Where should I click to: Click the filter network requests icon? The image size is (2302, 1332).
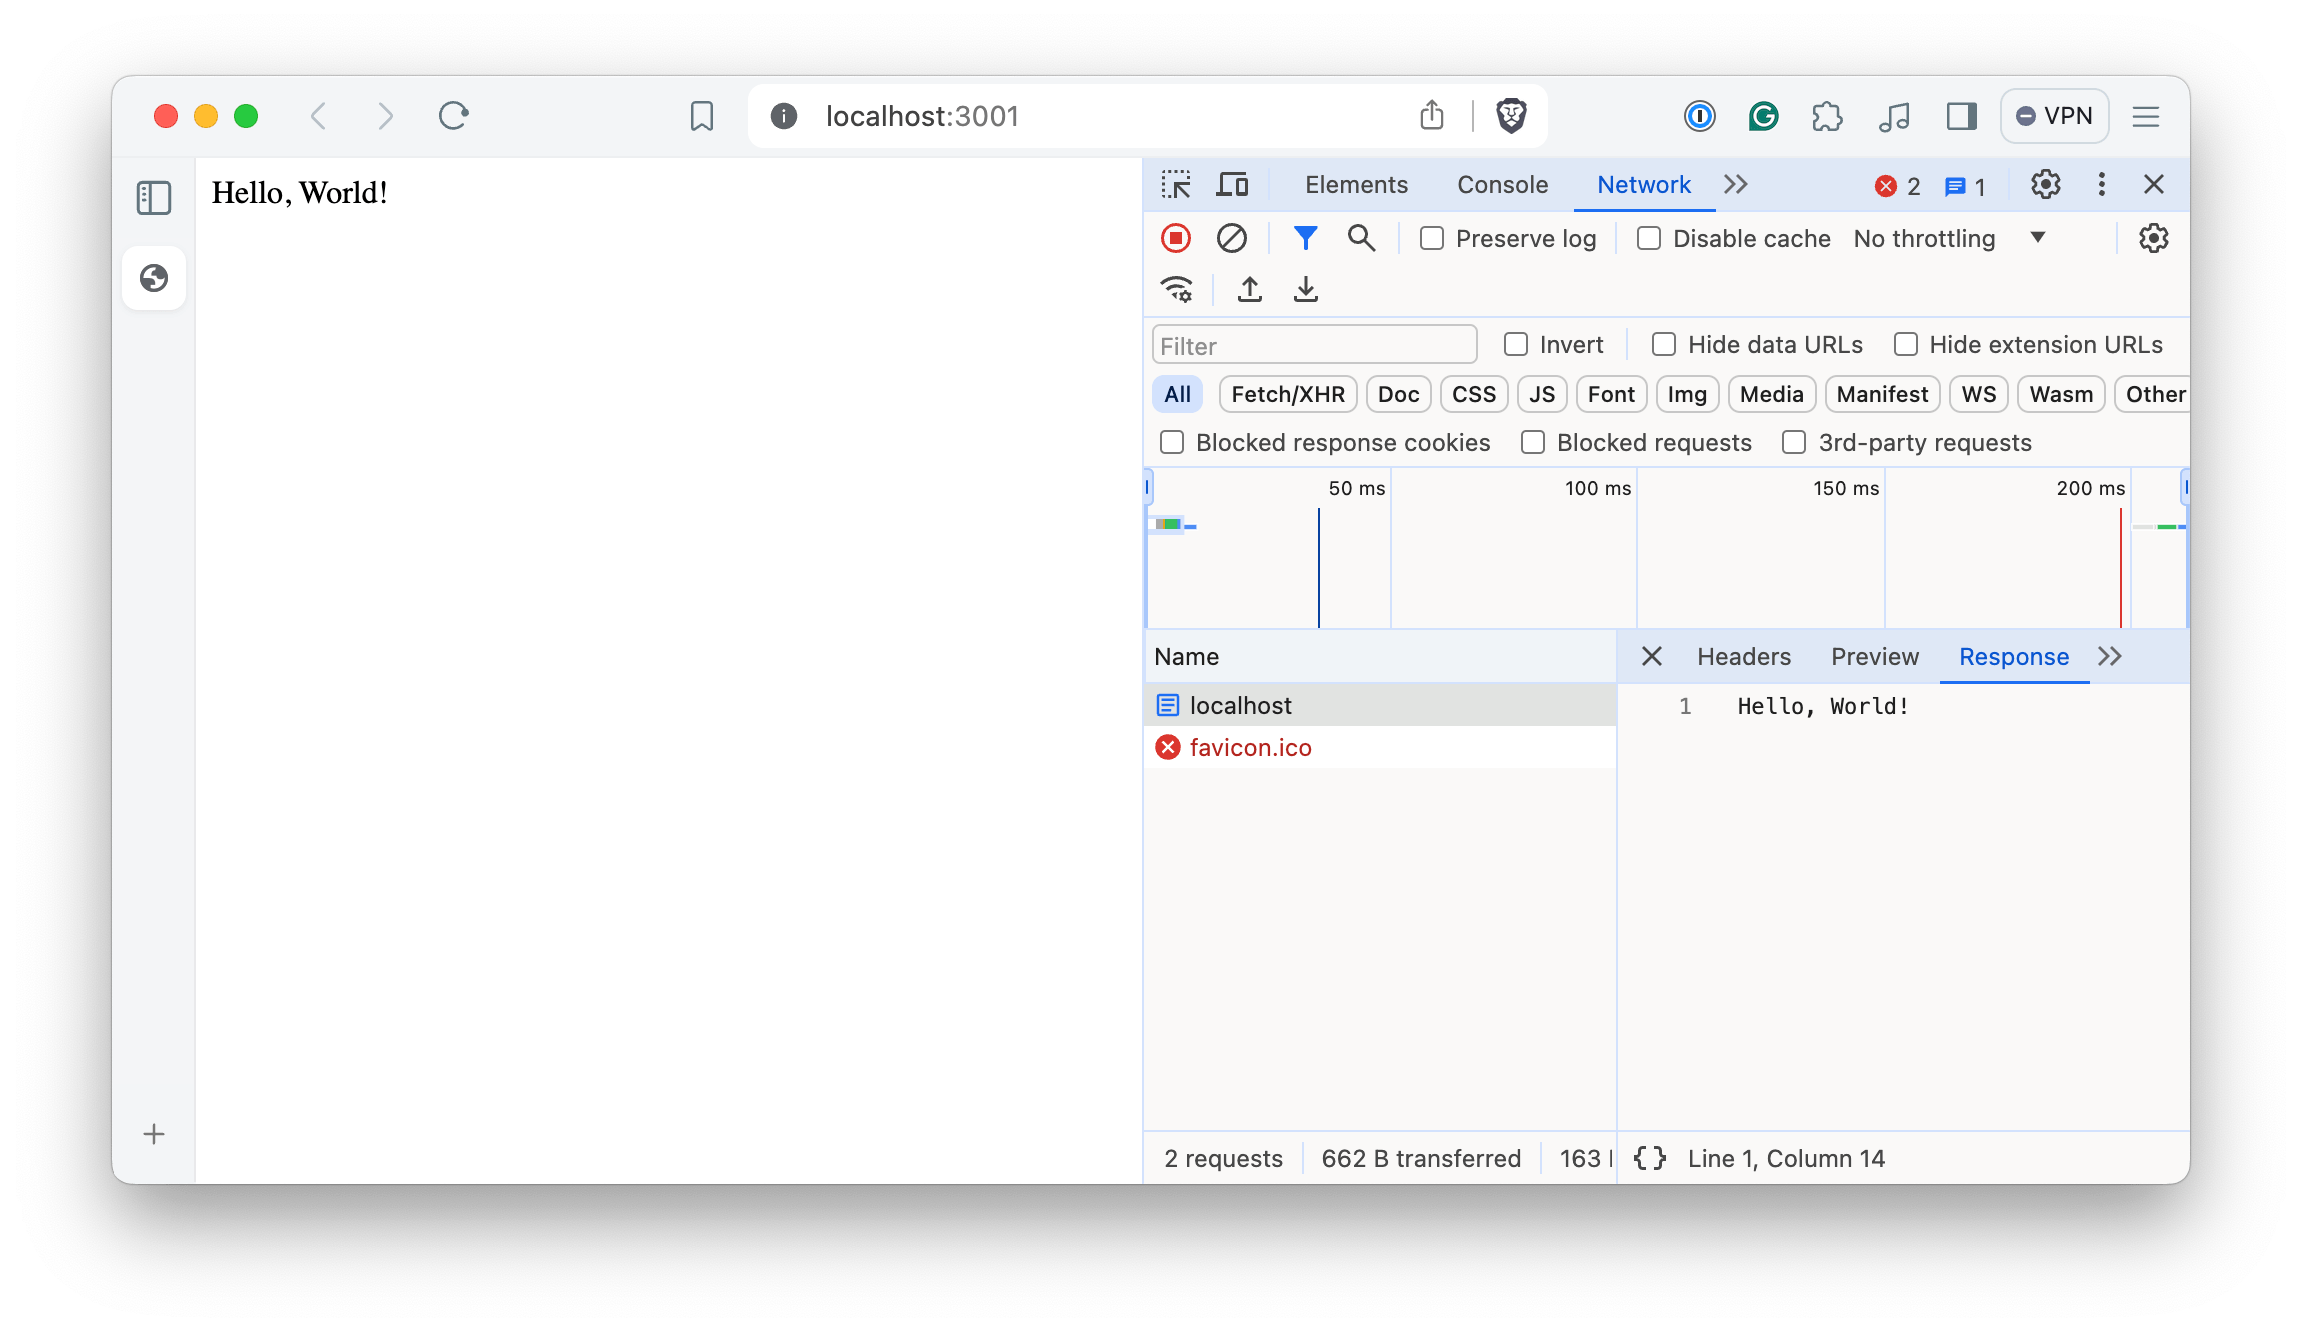(1303, 238)
